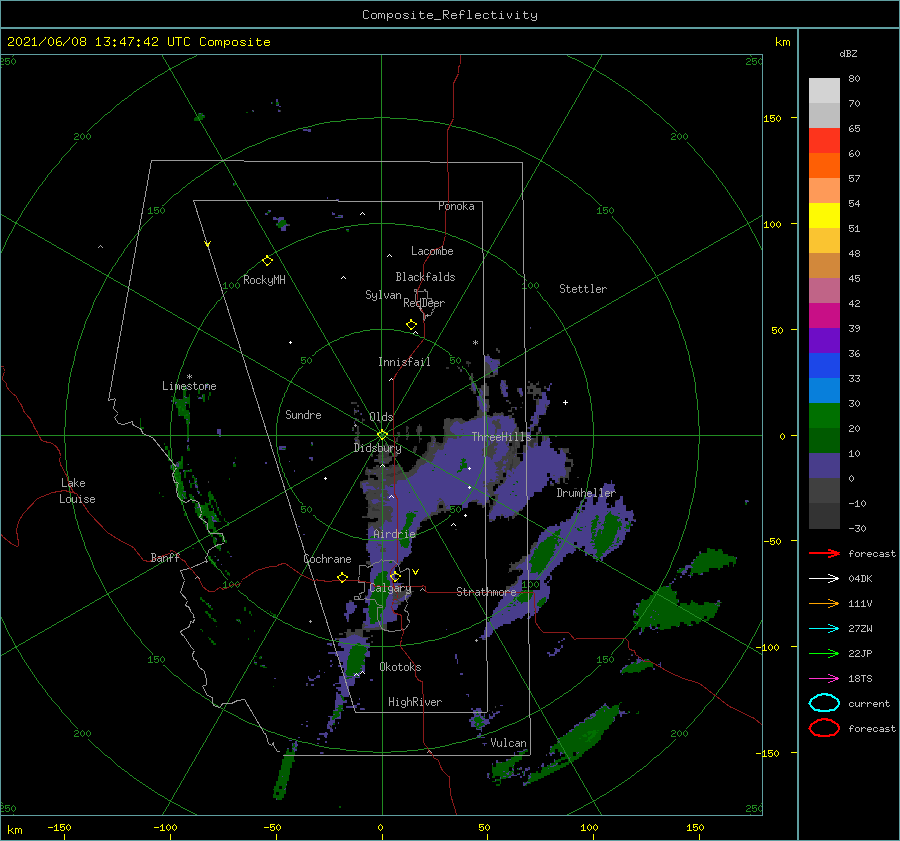Click the pink 45-42 dBZ color band
This screenshot has width=900, height=841.
click(824, 291)
